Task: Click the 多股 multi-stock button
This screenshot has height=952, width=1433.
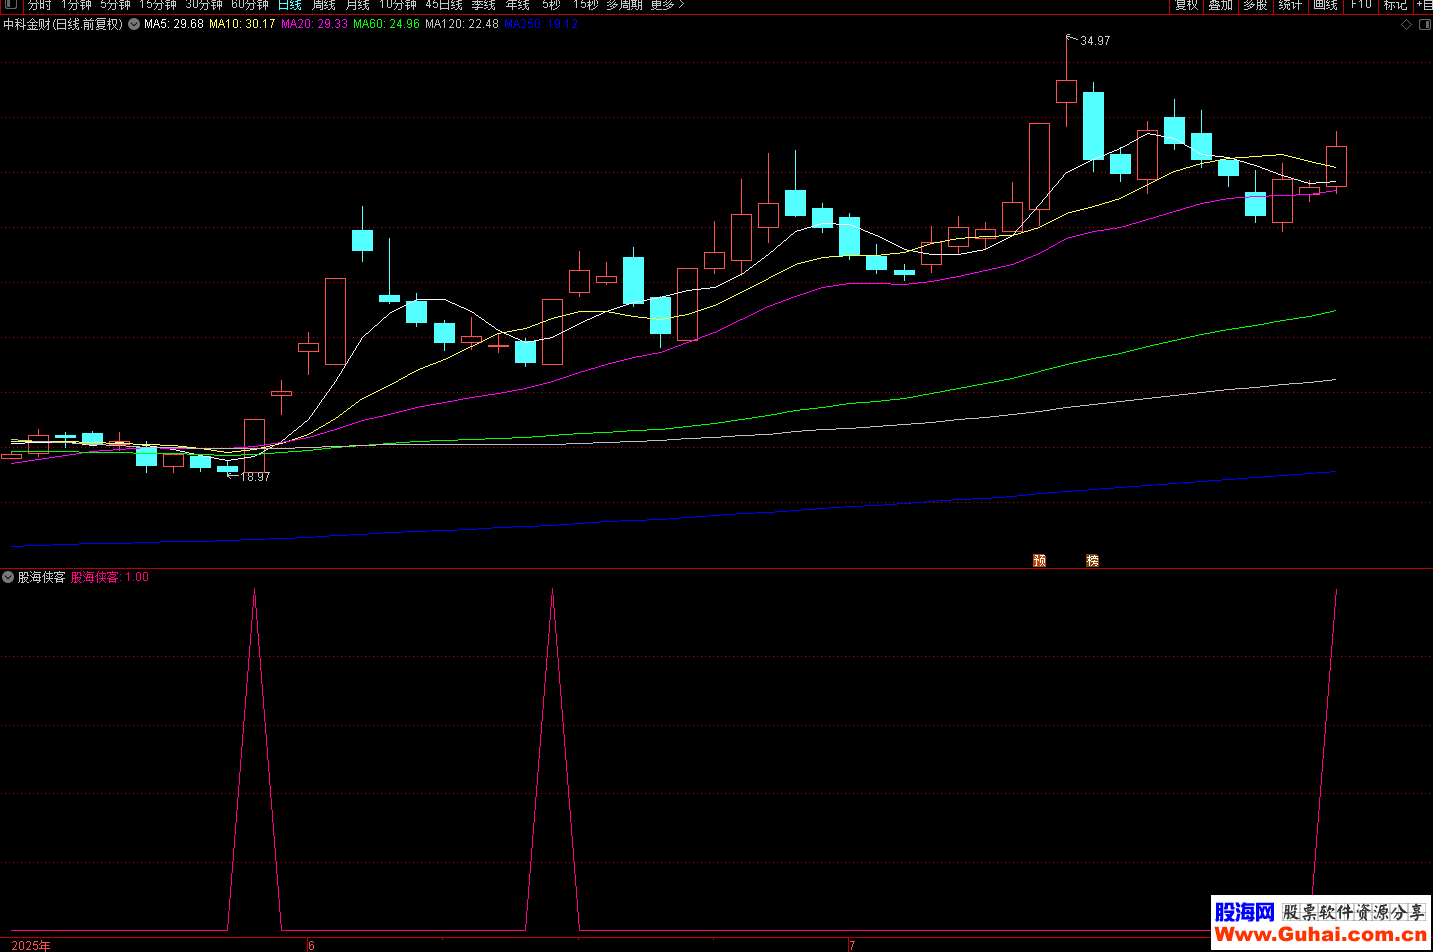Action: (x=1255, y=5)
